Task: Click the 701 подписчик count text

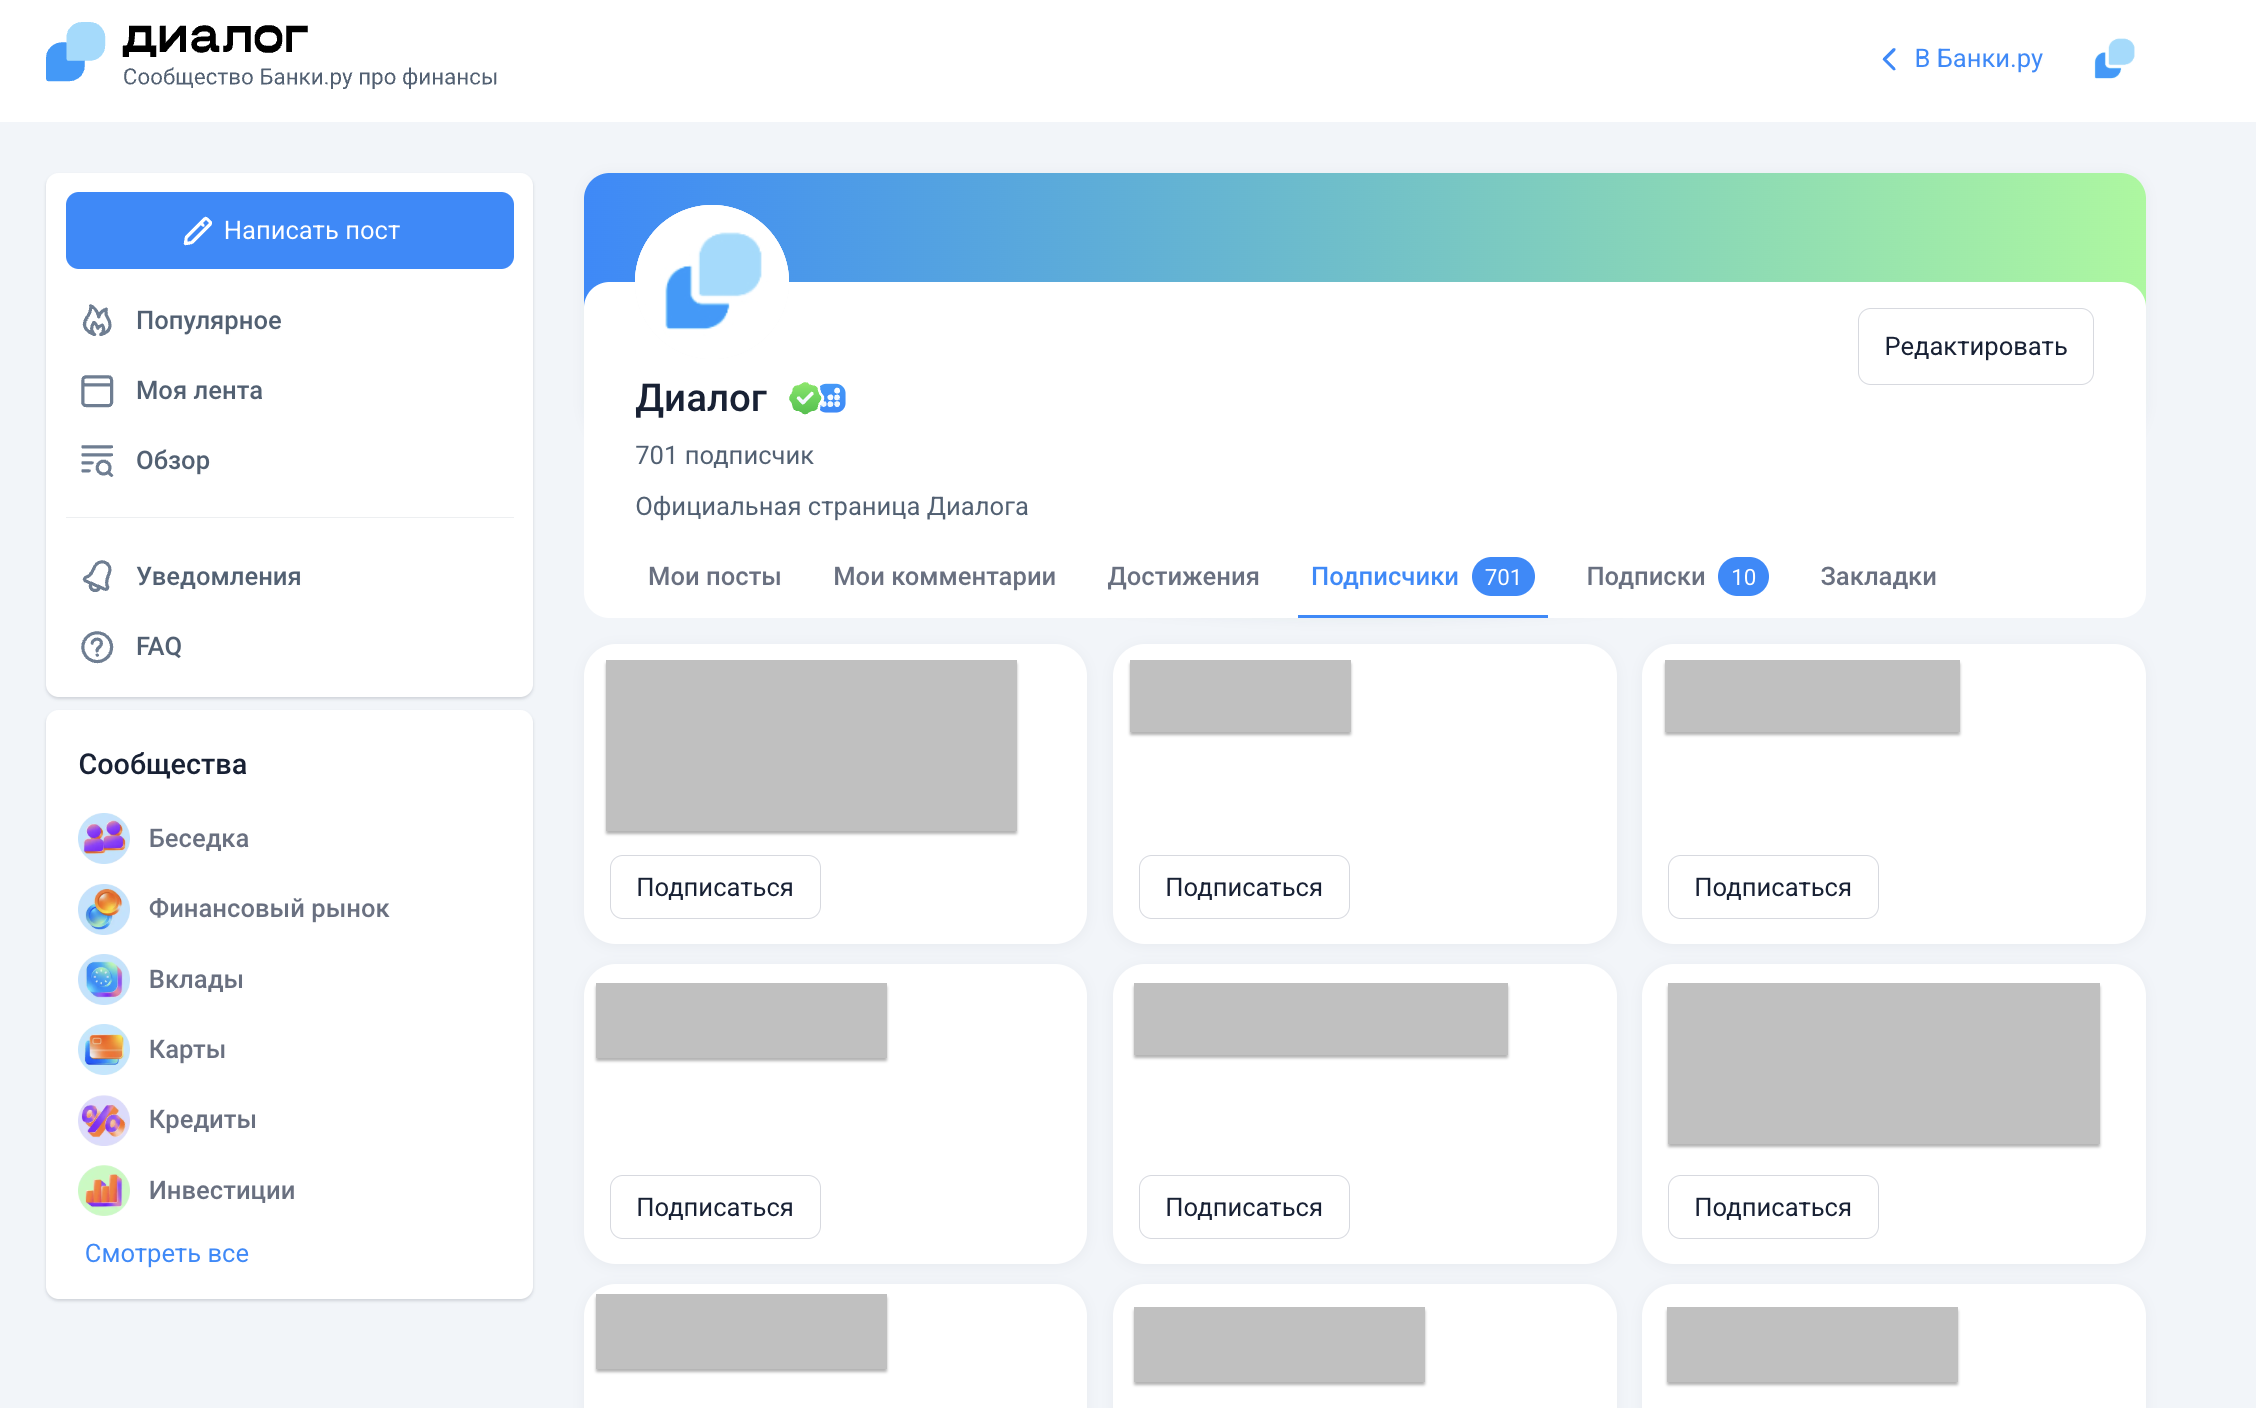Action: tap(724, 456)
